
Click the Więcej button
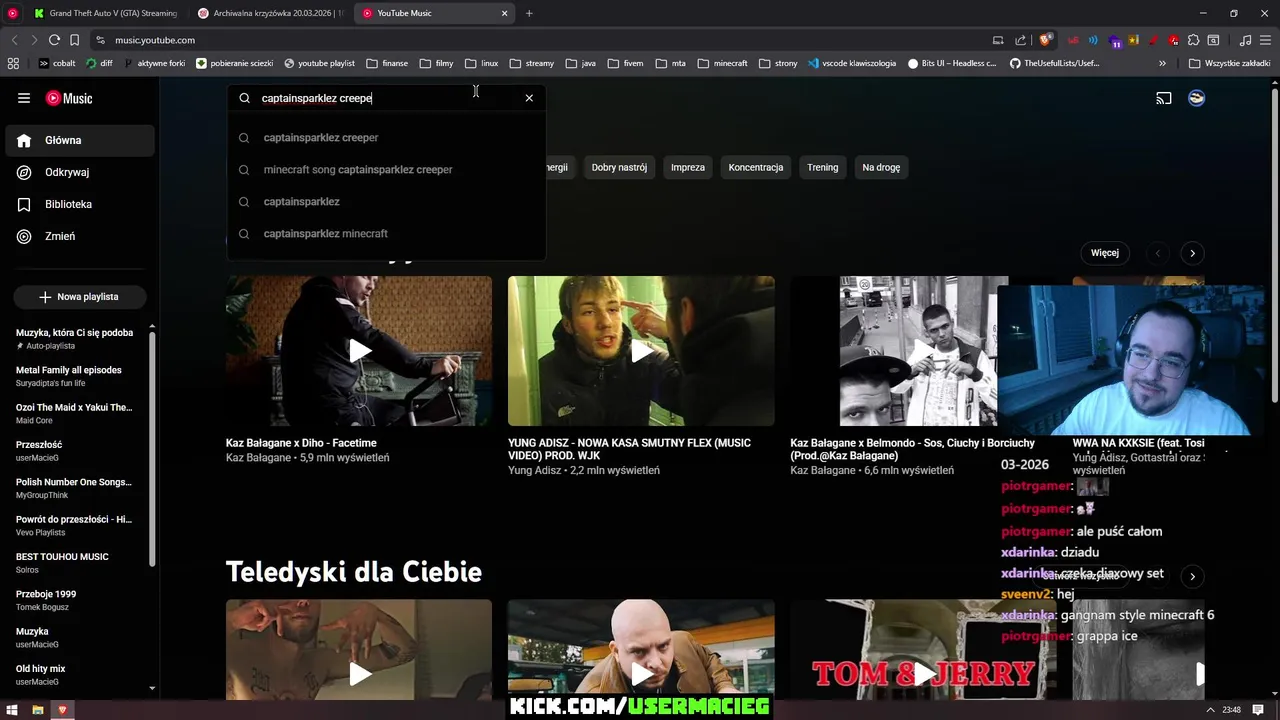pos(1105,253)
